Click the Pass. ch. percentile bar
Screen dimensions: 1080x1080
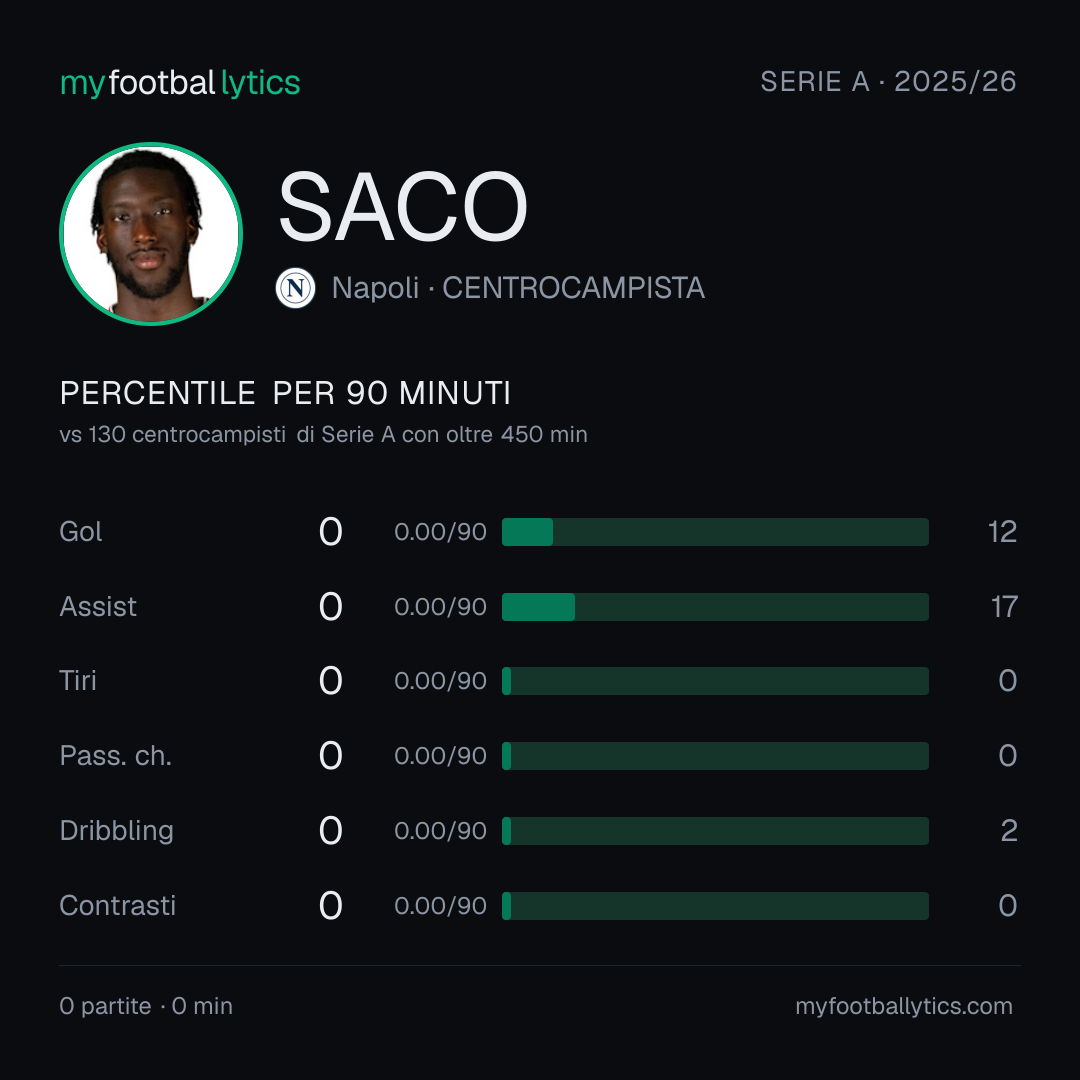715,756
